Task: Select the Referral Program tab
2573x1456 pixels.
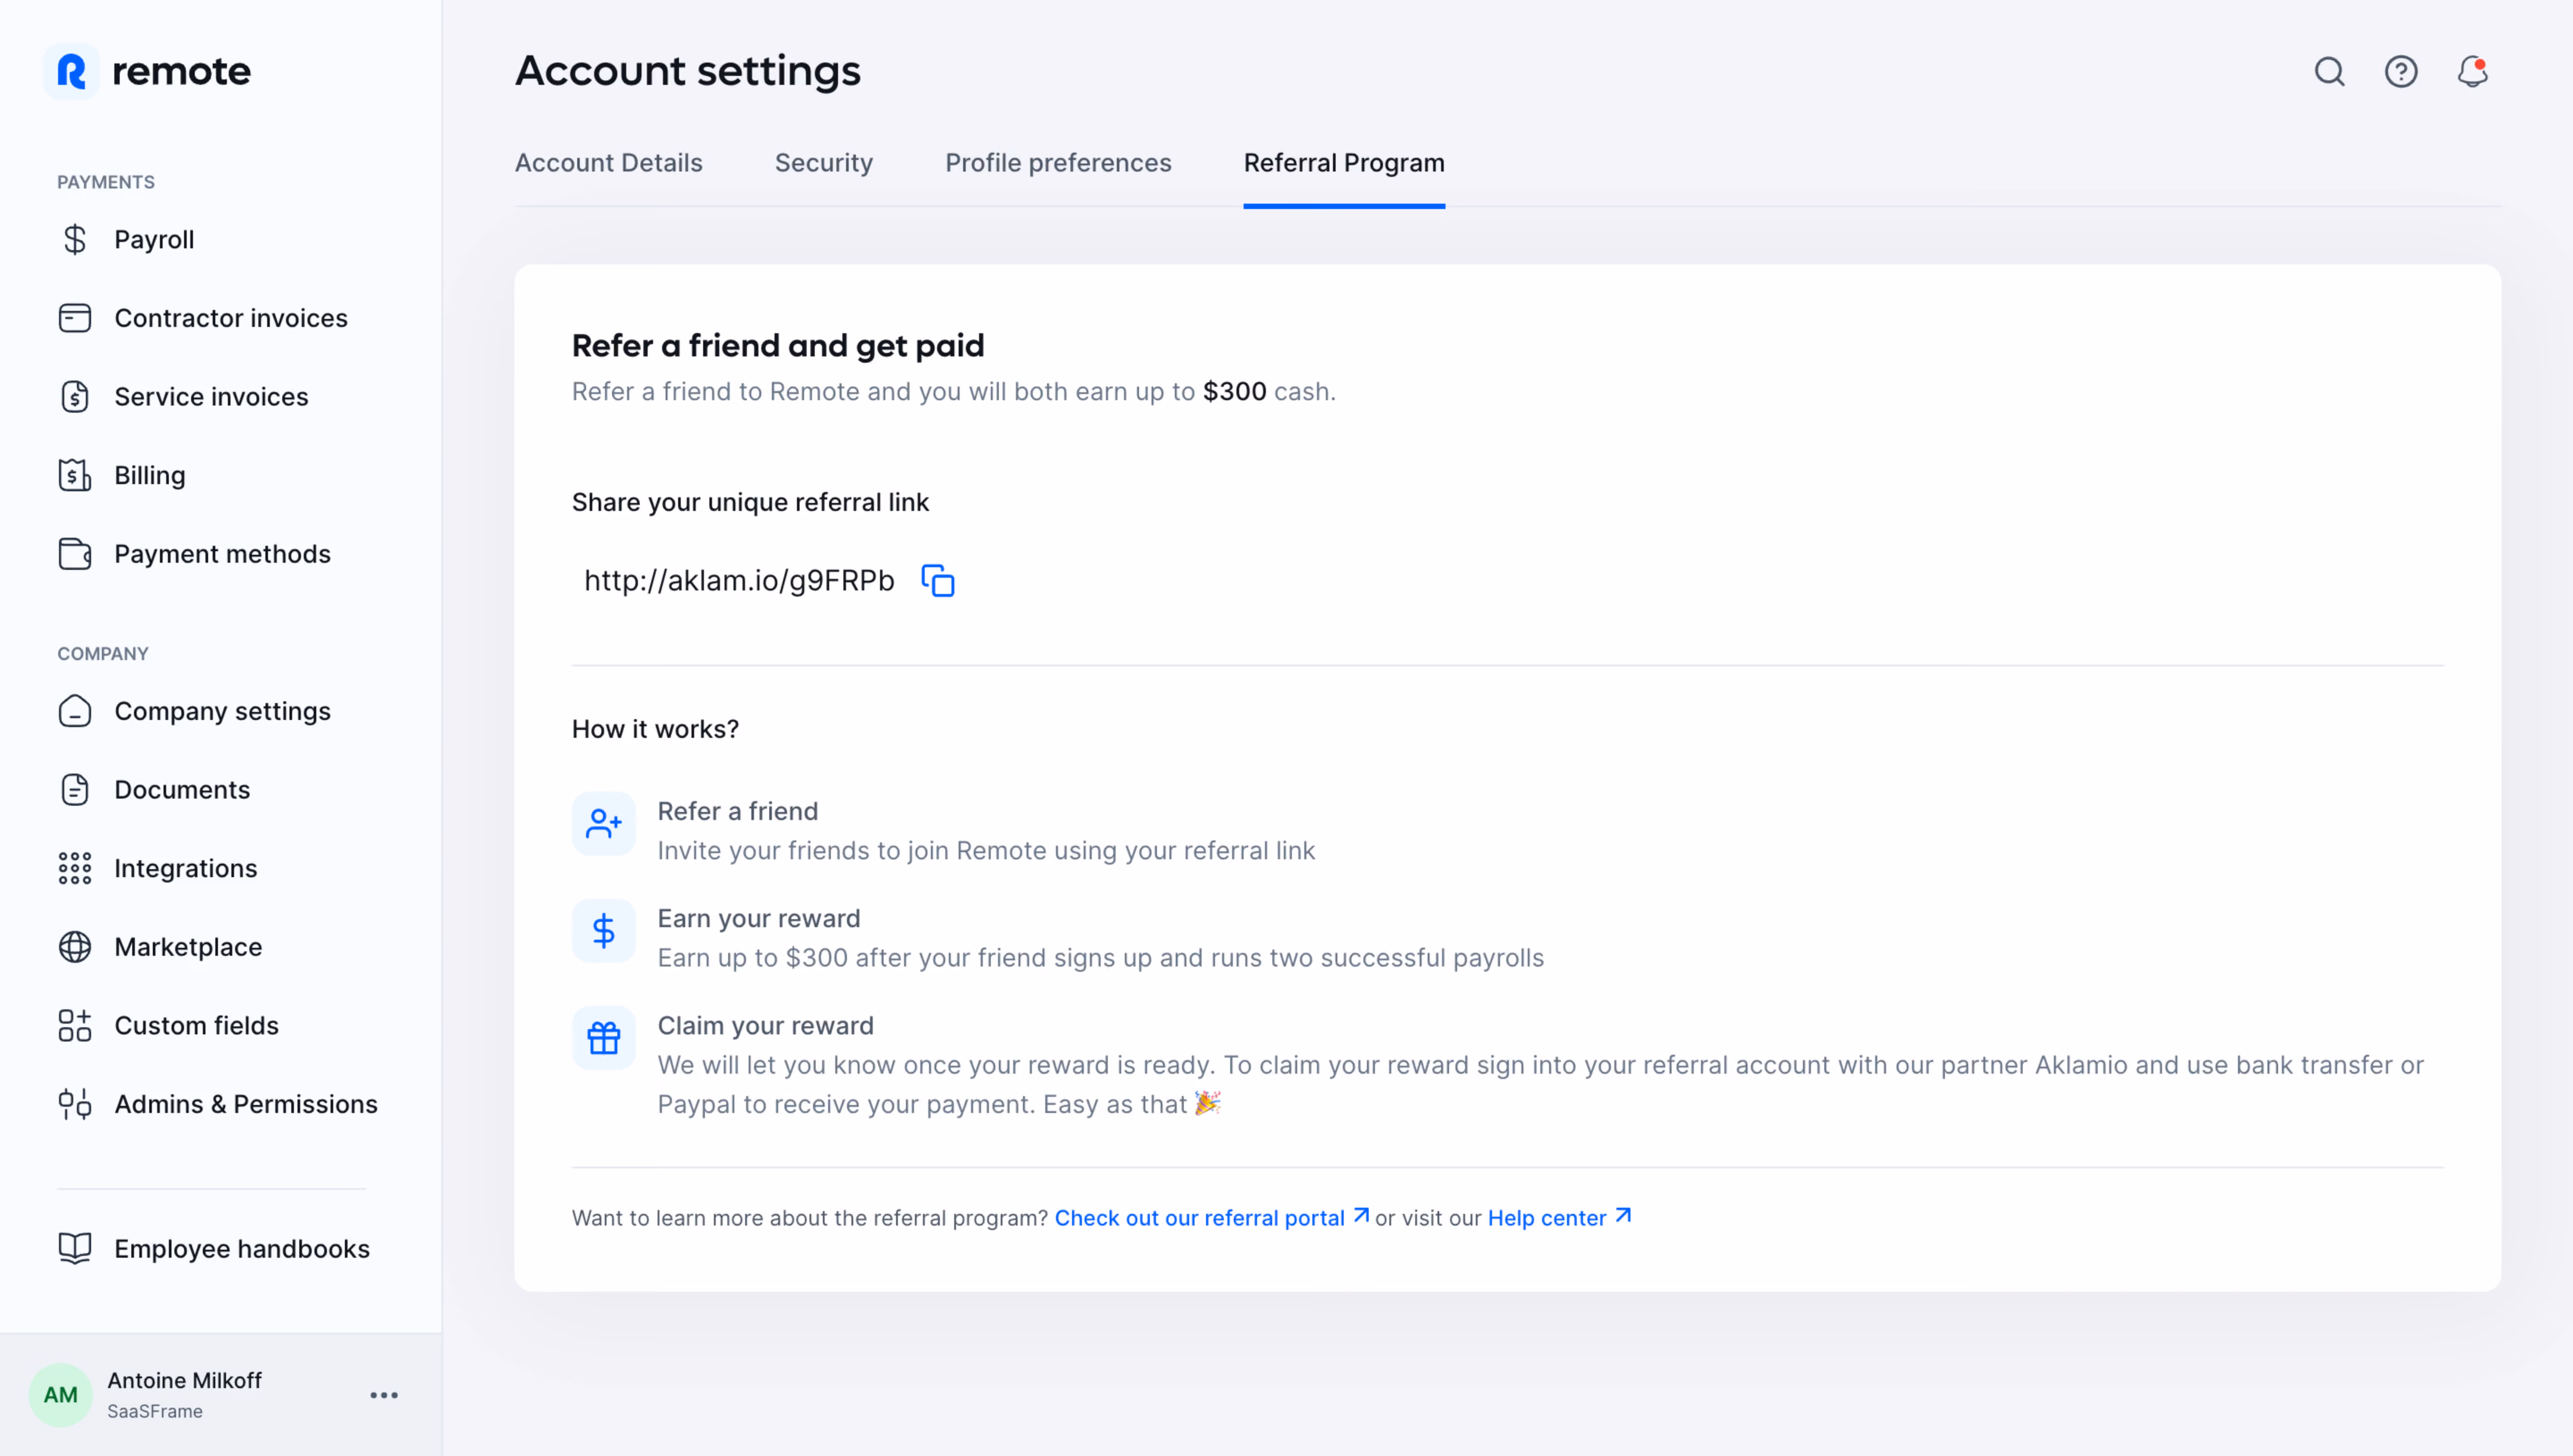Action: (x=1344, y=163)
